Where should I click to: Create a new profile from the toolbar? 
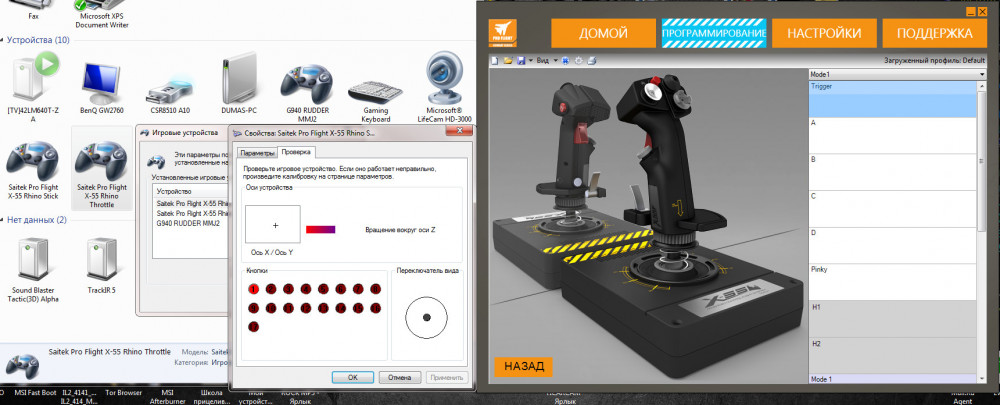(494, 61)
